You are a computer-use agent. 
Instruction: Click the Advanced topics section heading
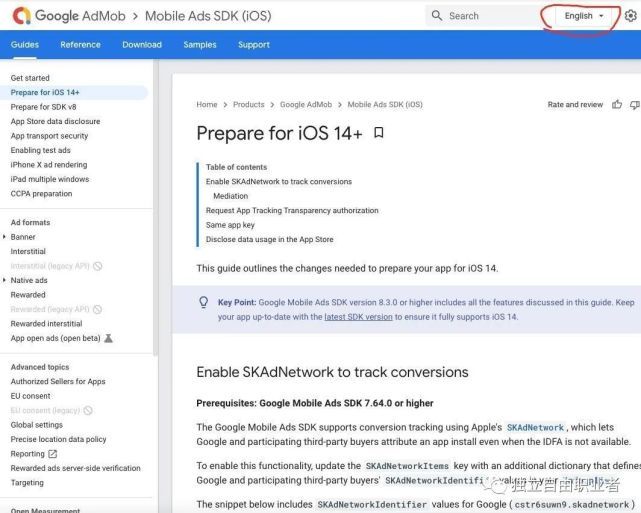tap(40, 367)
